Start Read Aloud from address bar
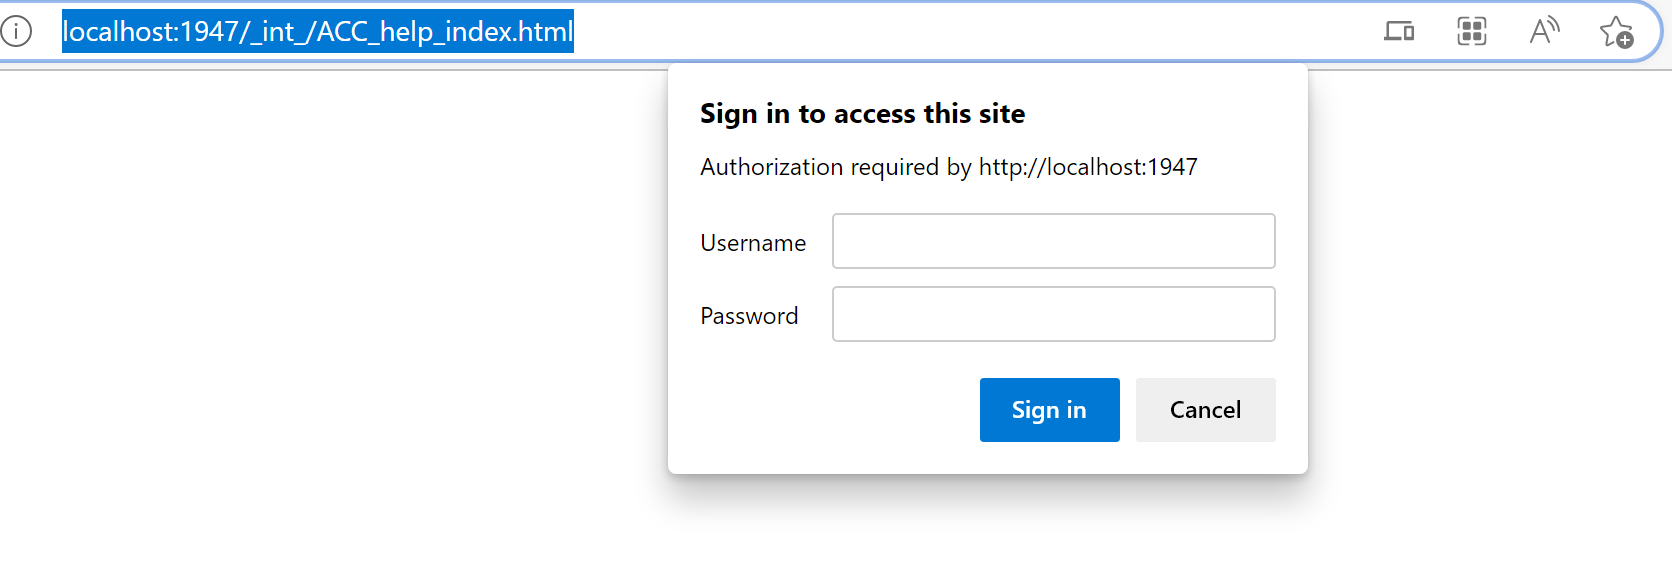 [1544, 31]
